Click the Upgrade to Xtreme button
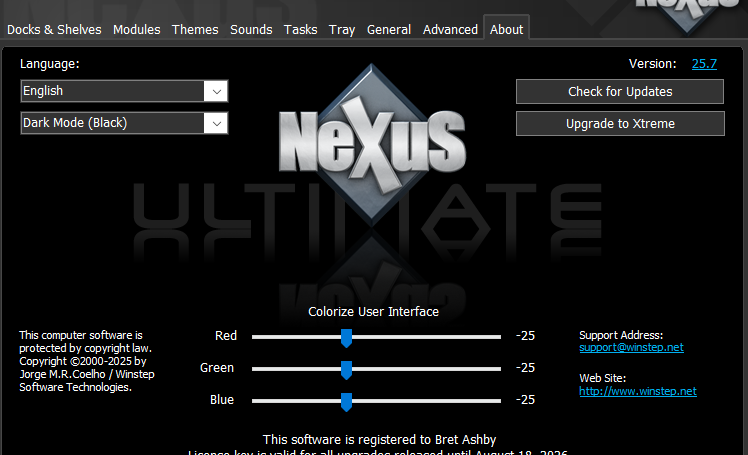The image size is (748, 455). coord(620,124)
